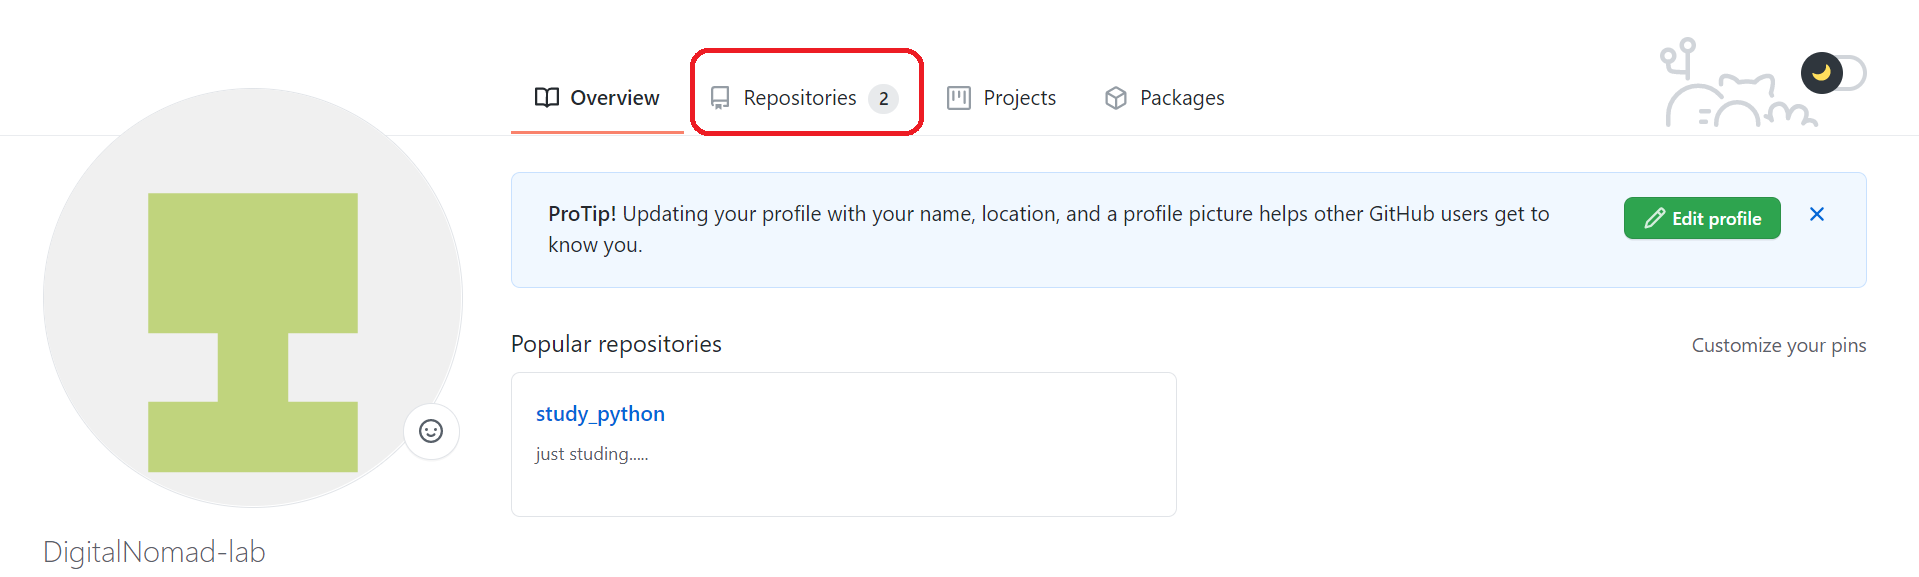Click the green identicon profile avatar
Screen dimensions: 1919x577
tap(253, 298)
